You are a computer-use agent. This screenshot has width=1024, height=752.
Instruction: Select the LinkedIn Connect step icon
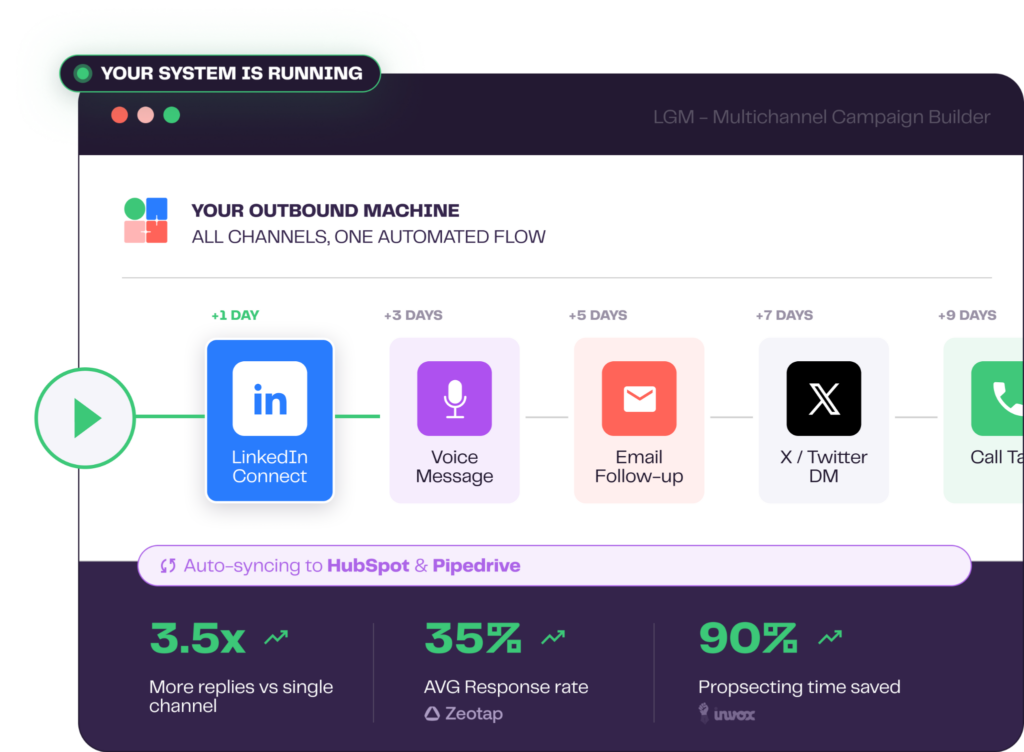[x=269, y=399]
